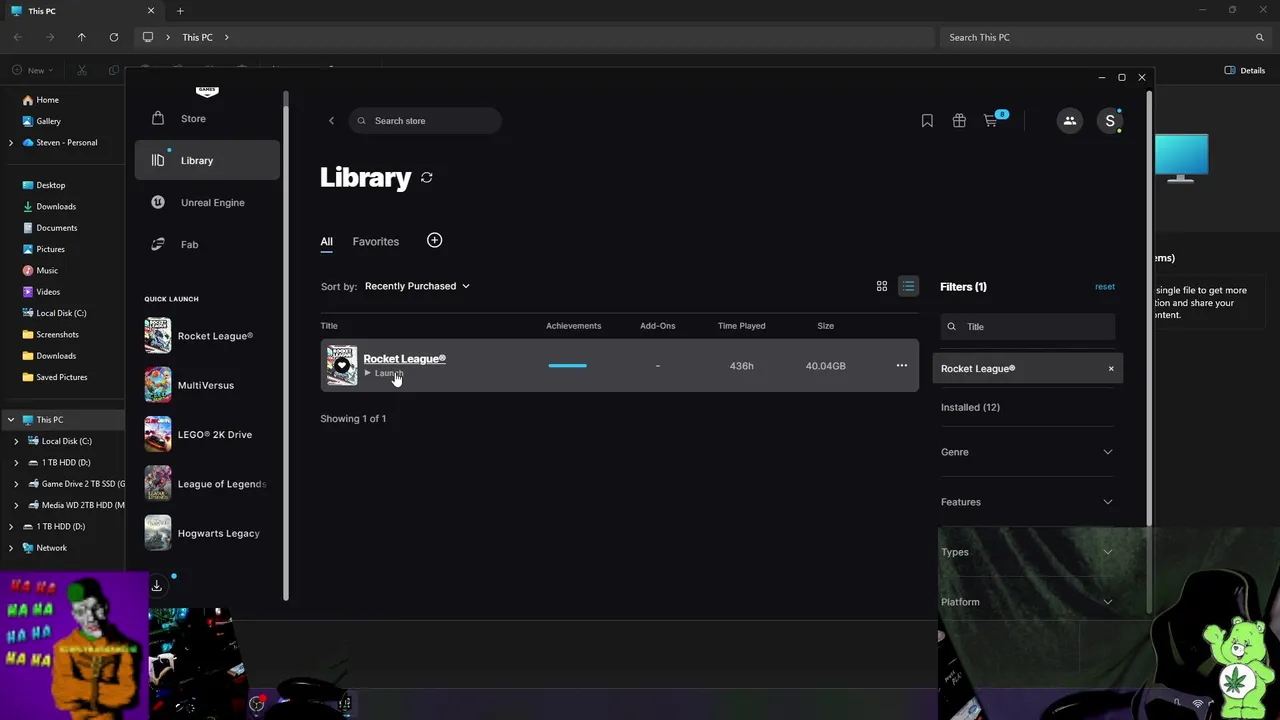Expand the Genre filter section

point(1027,452)
